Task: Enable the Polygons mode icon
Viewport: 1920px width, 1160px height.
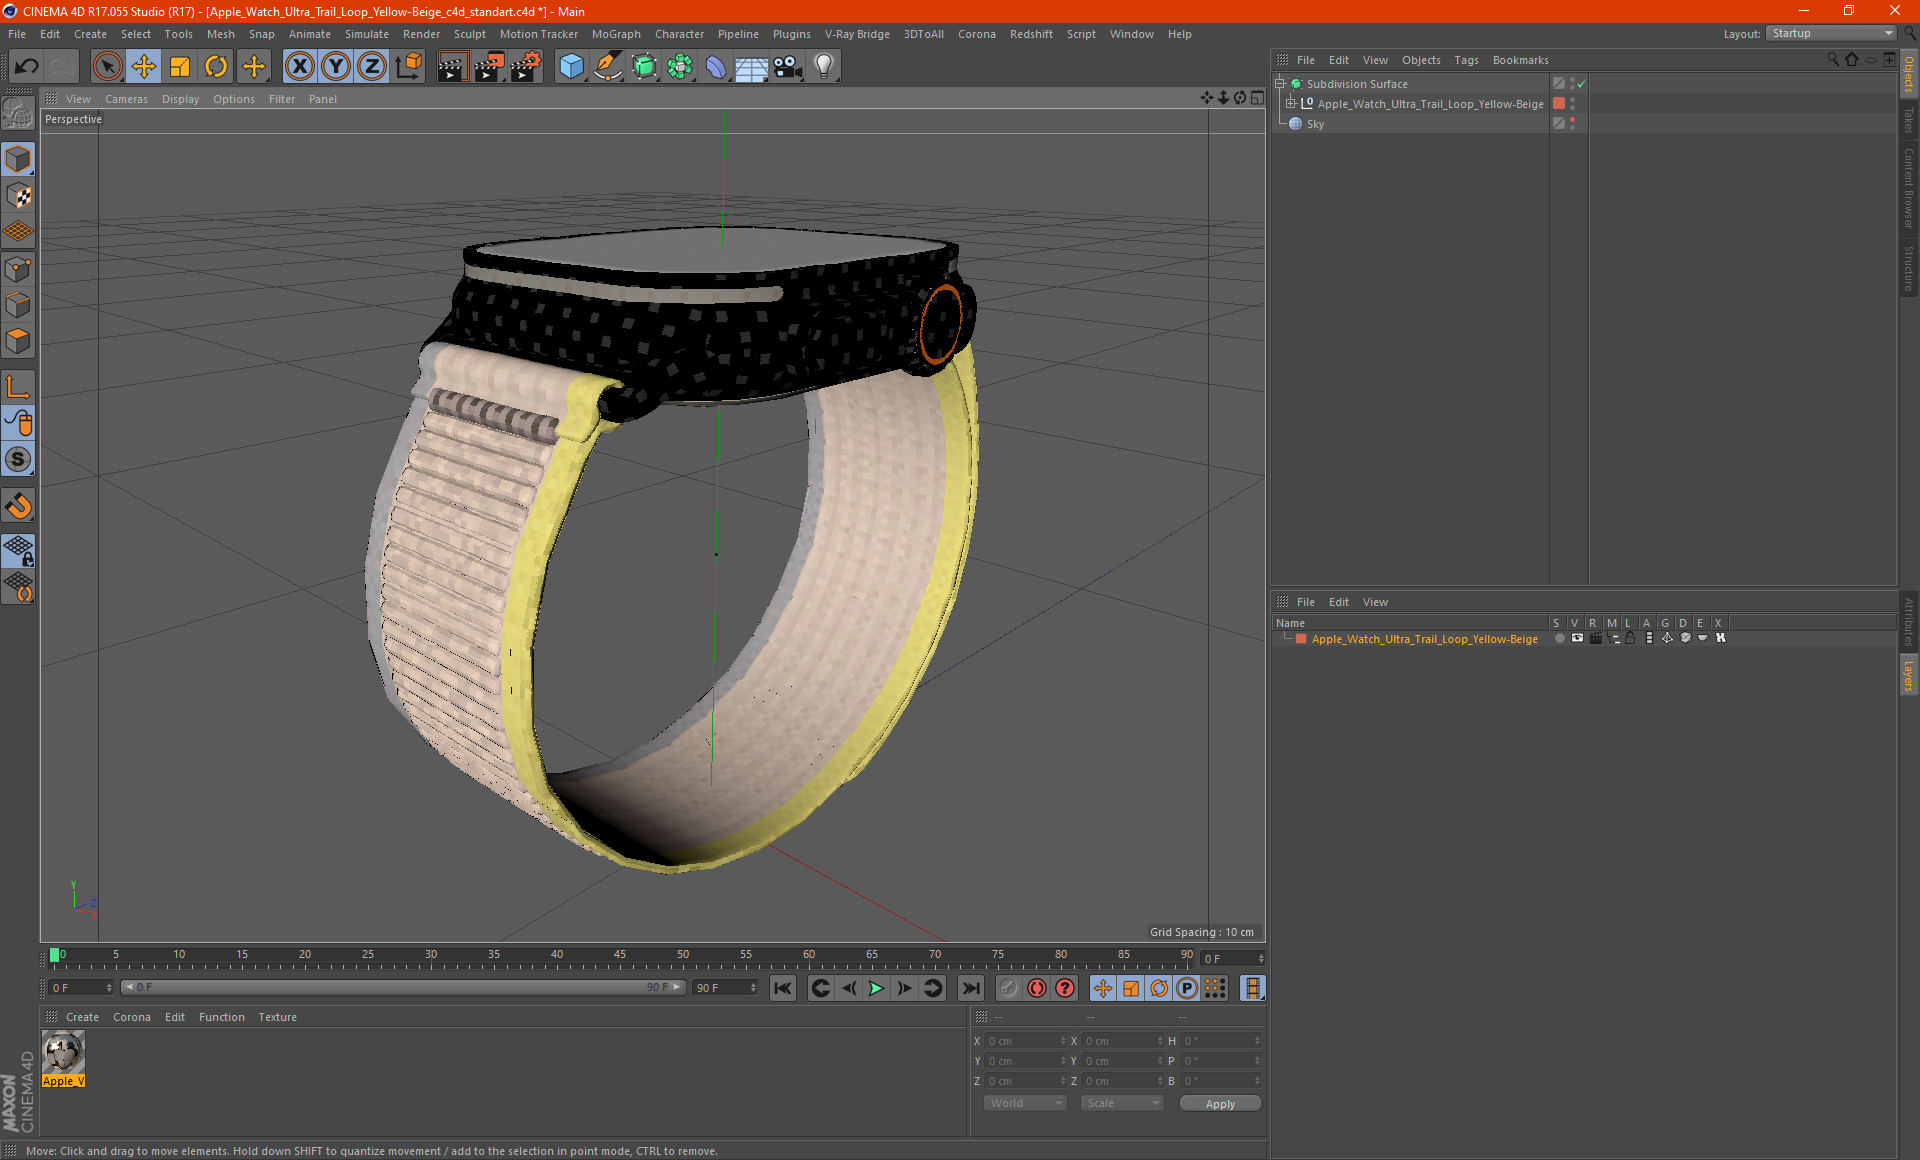Action: [18, 342]
